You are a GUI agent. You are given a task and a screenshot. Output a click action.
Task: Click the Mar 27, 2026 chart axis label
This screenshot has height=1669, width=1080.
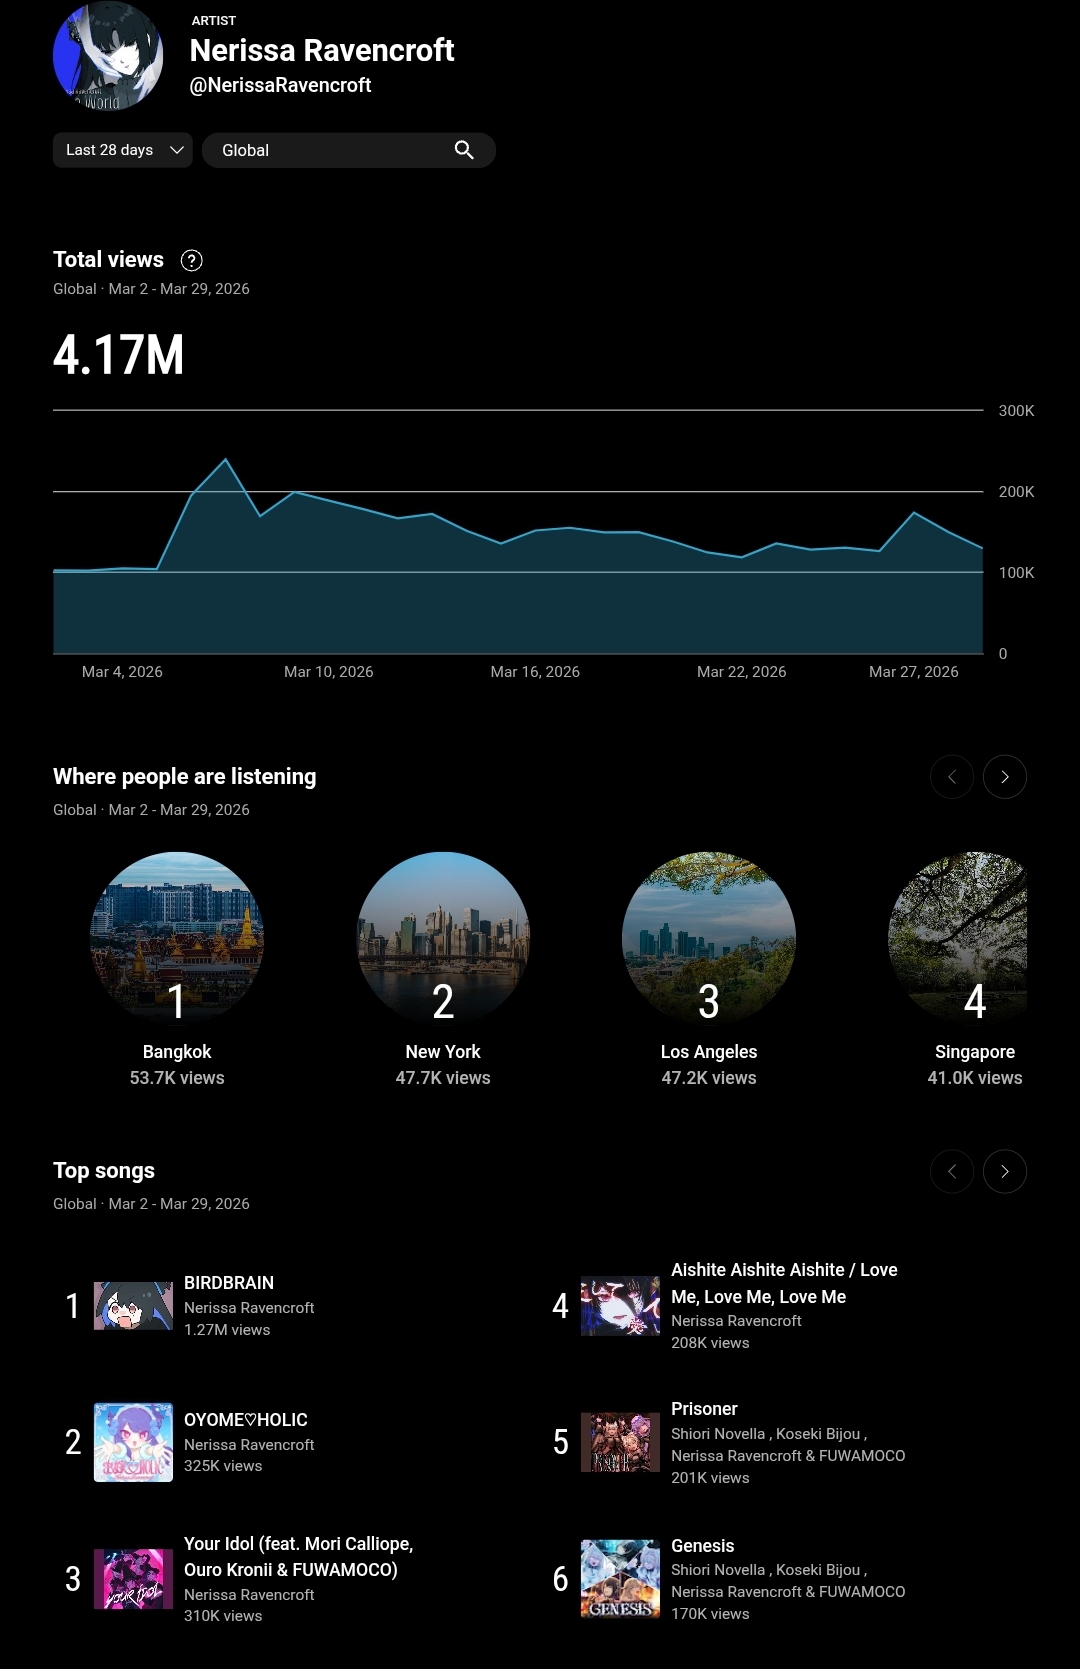(x=914, y=672)
